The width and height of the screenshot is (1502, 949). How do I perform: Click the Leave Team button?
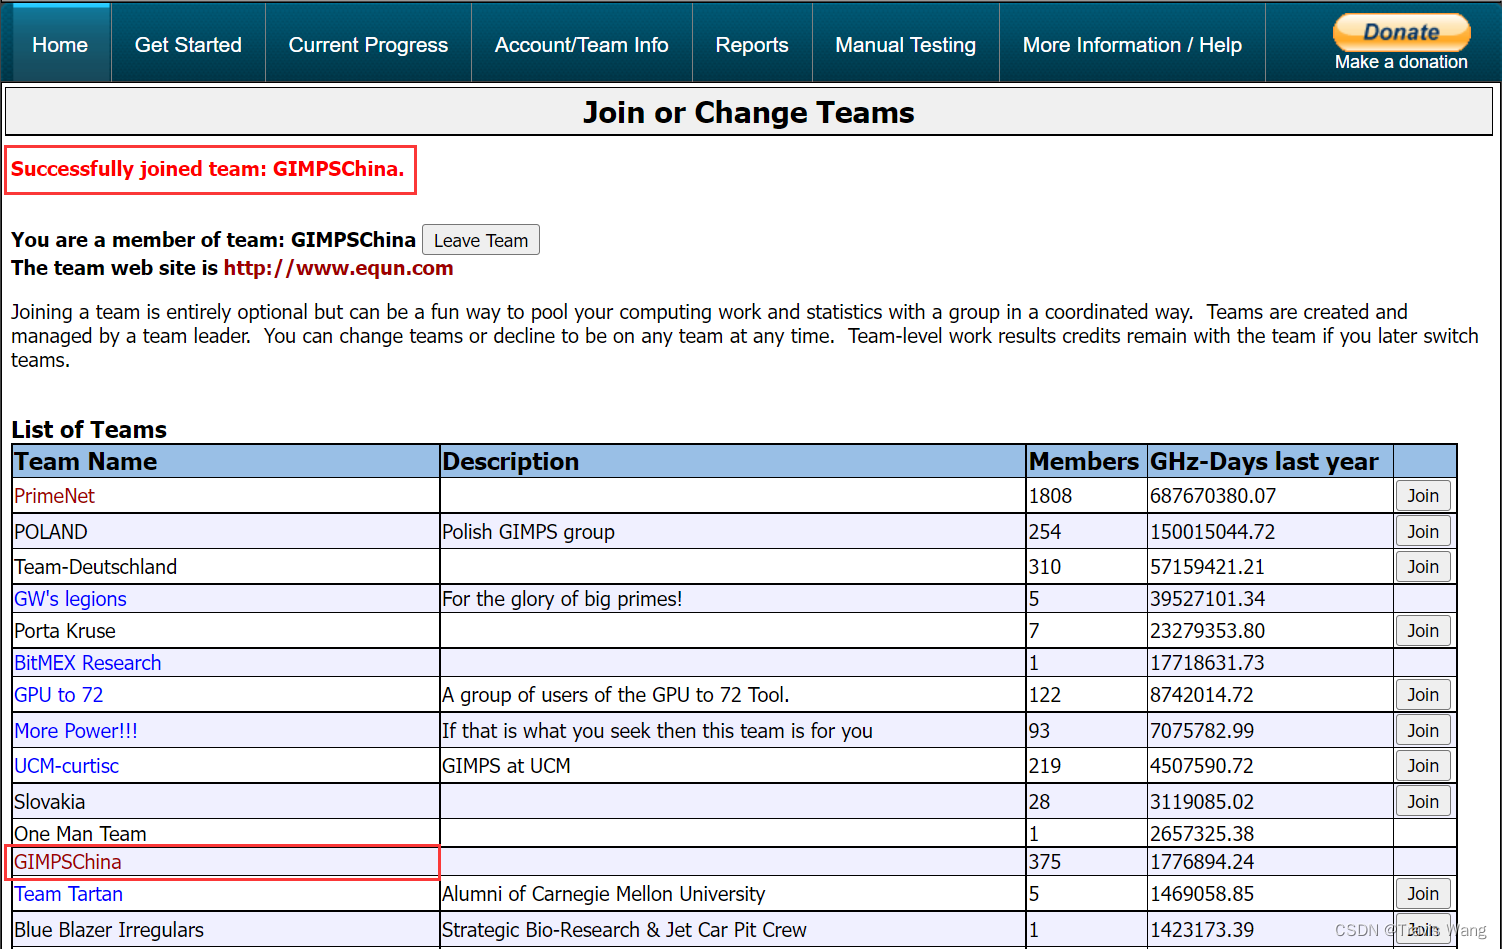click(x=481, y=240)
